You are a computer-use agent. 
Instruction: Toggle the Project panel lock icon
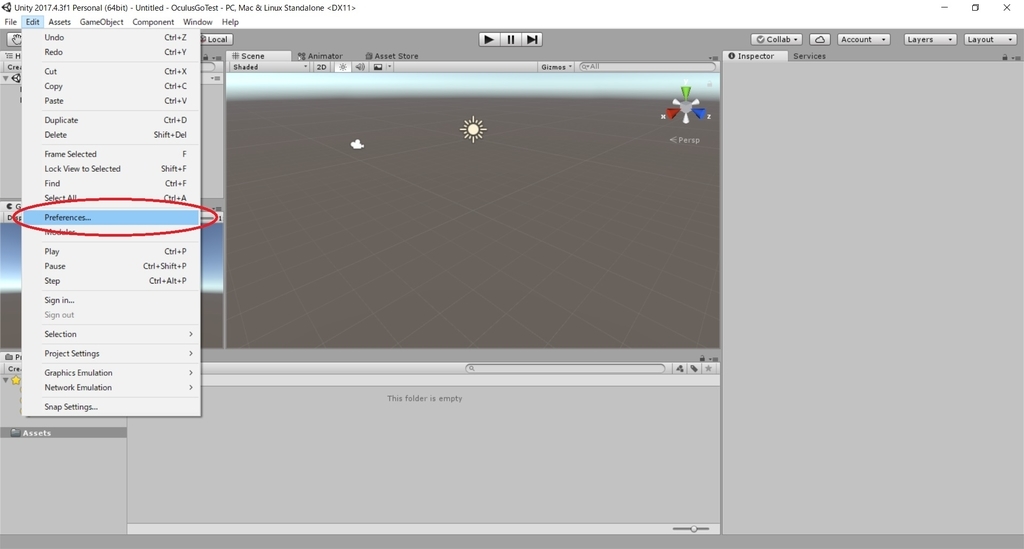(702, 358)
